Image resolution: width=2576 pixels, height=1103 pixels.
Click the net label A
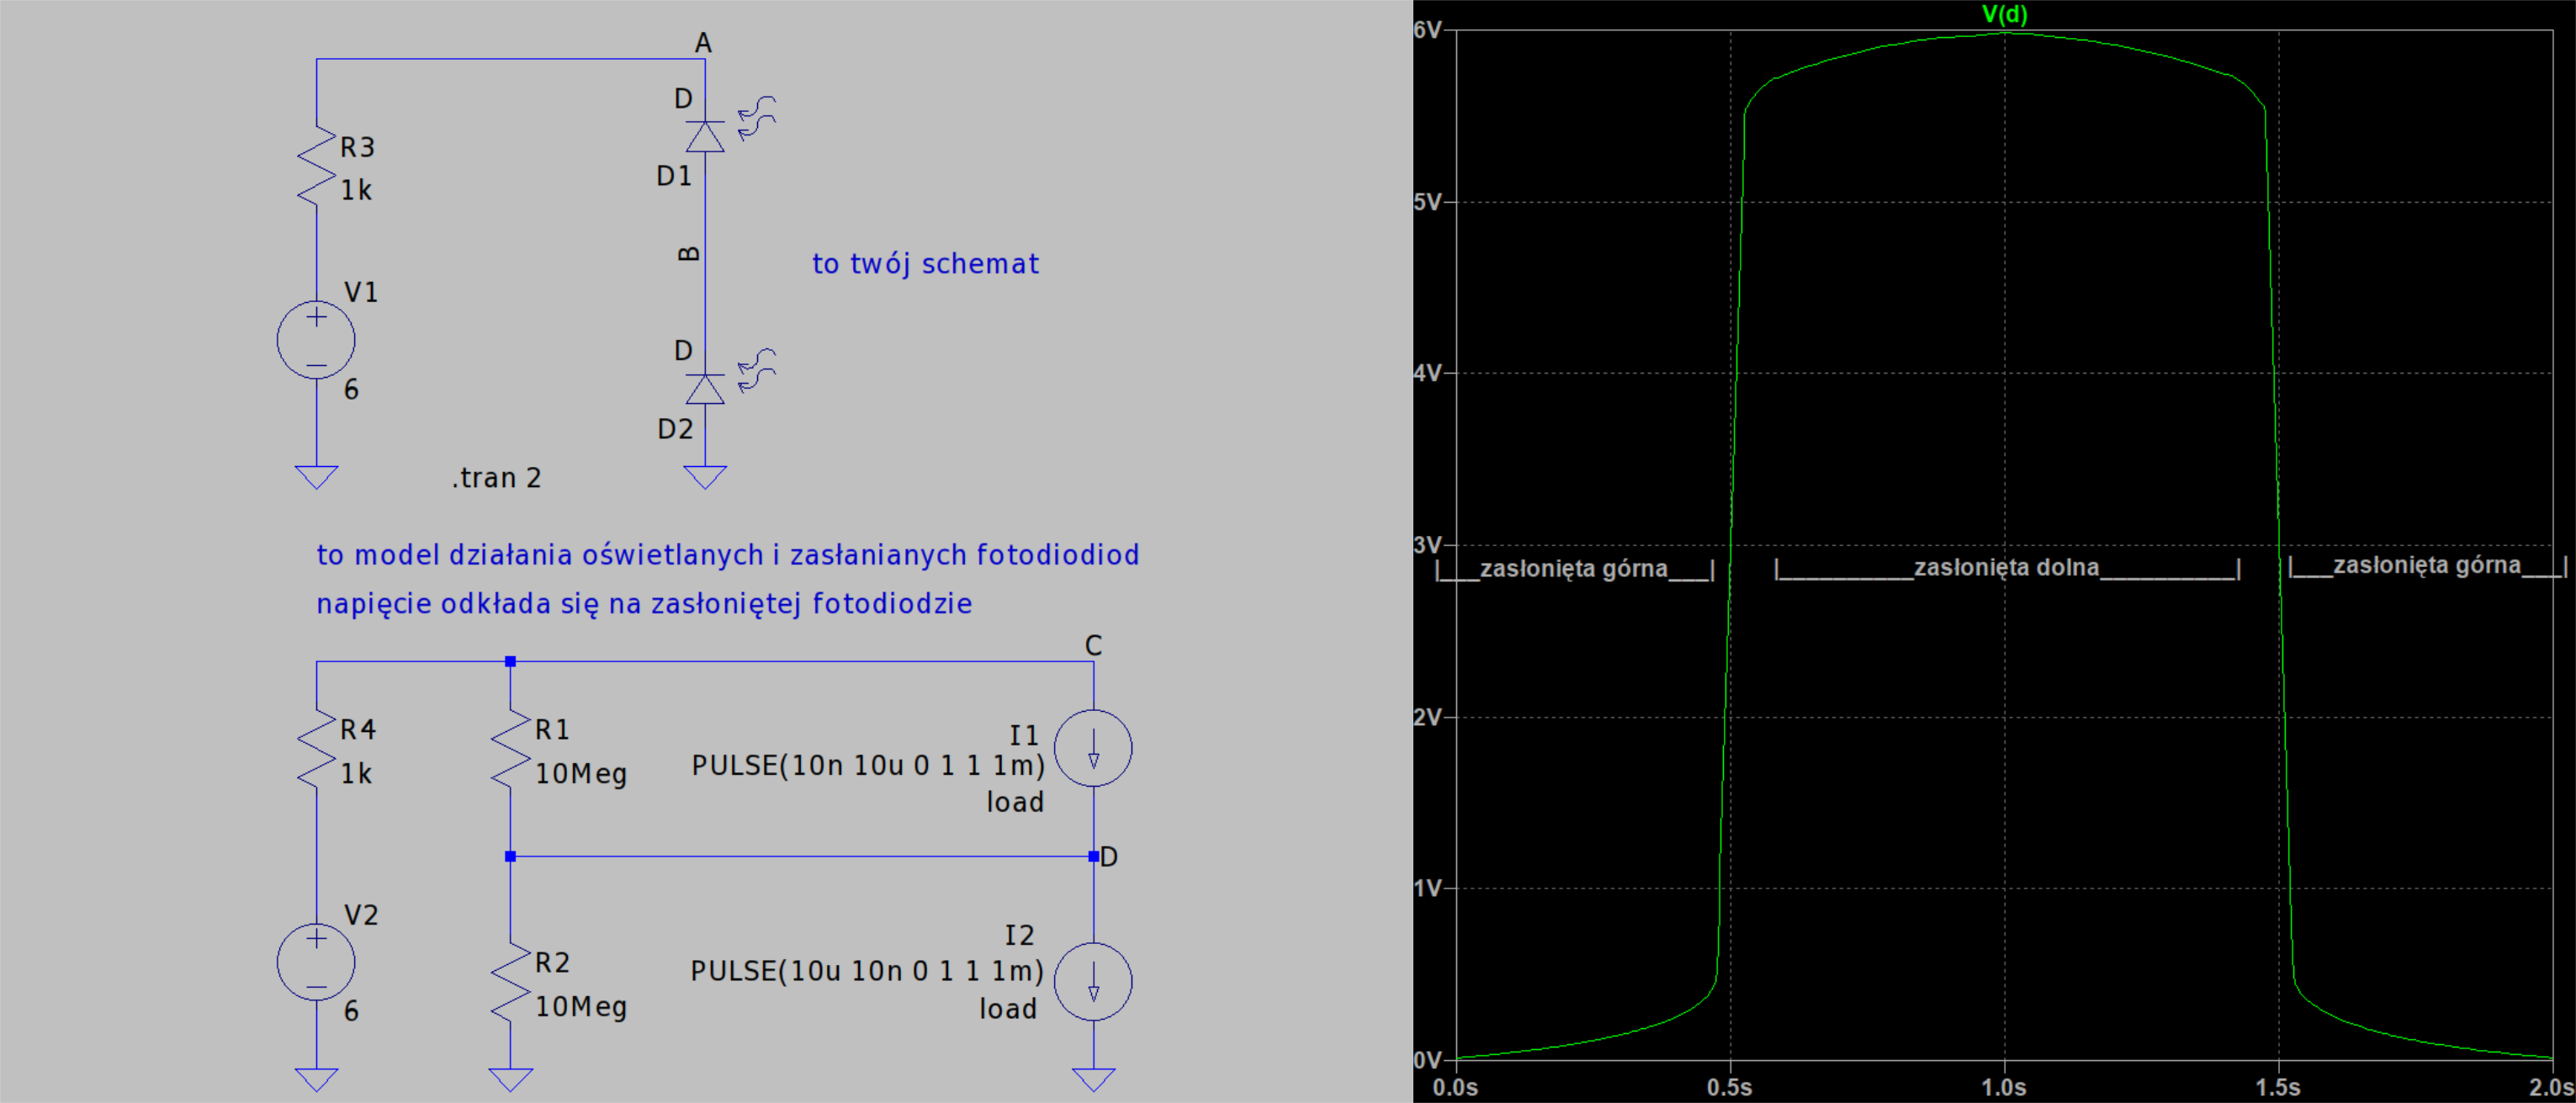[x=704, y=43]
